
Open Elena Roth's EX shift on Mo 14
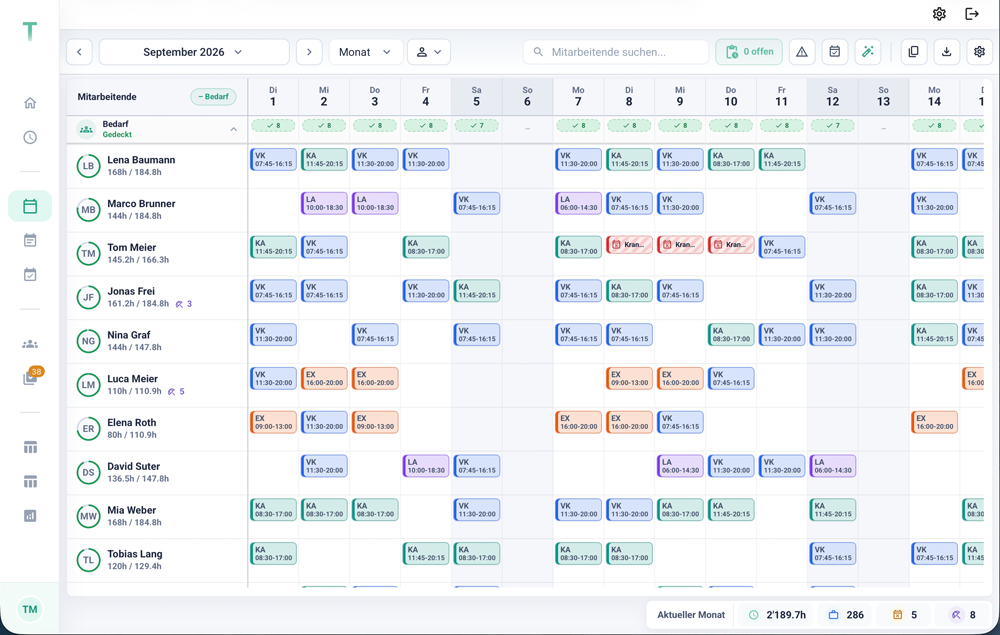934,422
